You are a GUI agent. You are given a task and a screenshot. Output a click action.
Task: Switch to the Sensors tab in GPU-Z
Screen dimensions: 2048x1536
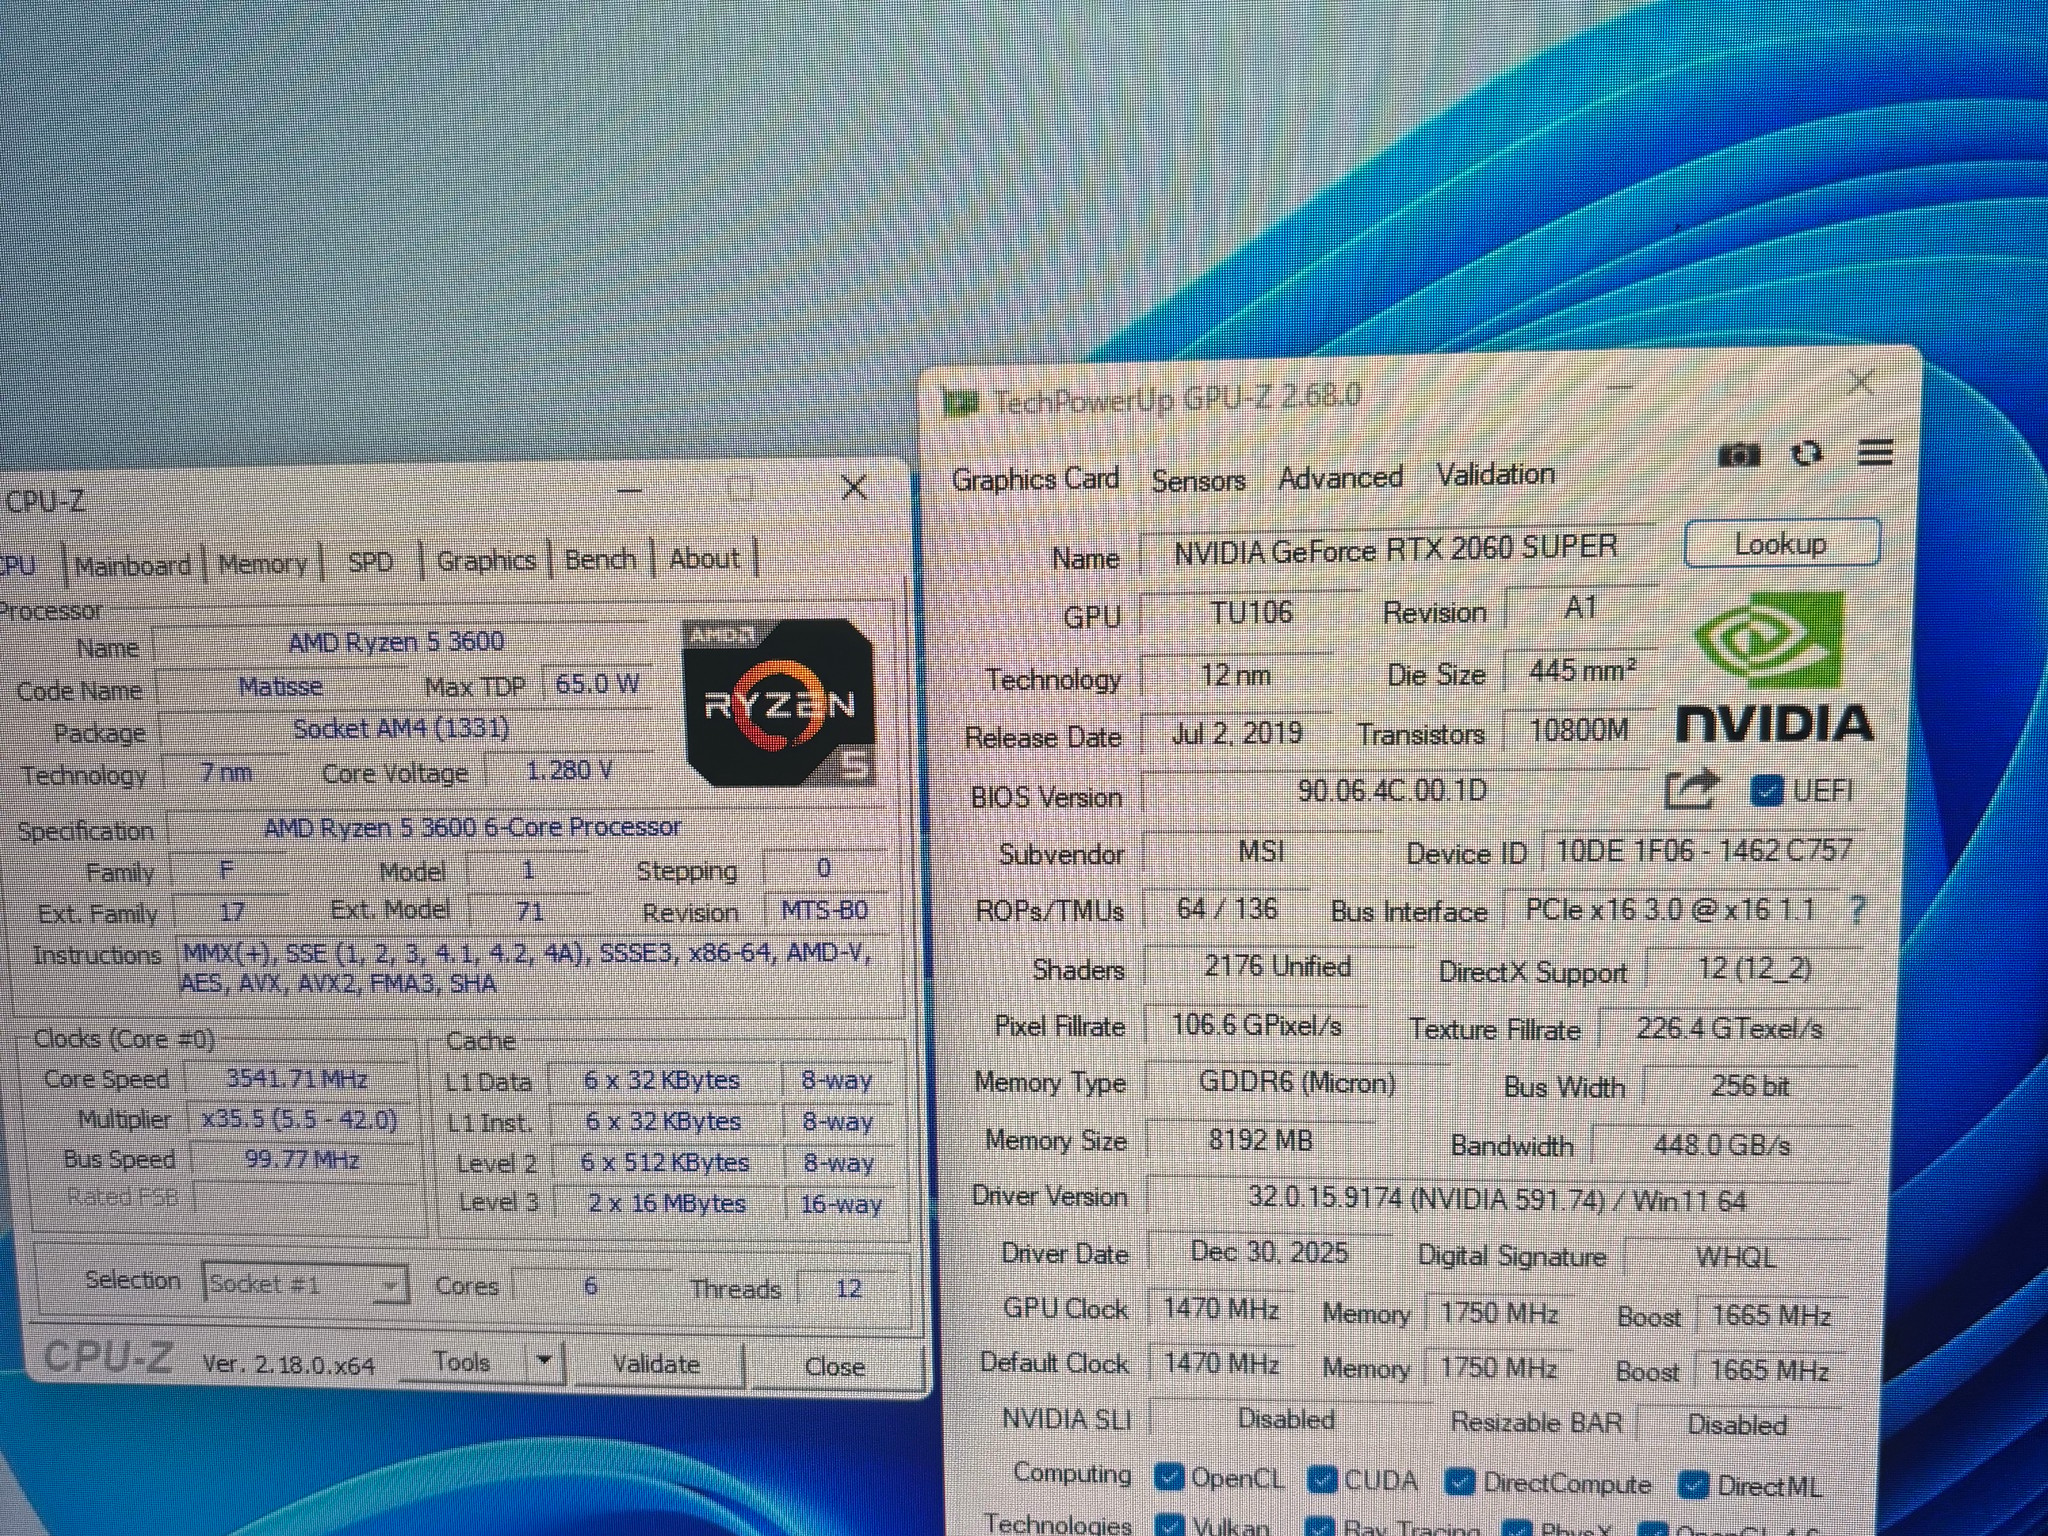1198,481
